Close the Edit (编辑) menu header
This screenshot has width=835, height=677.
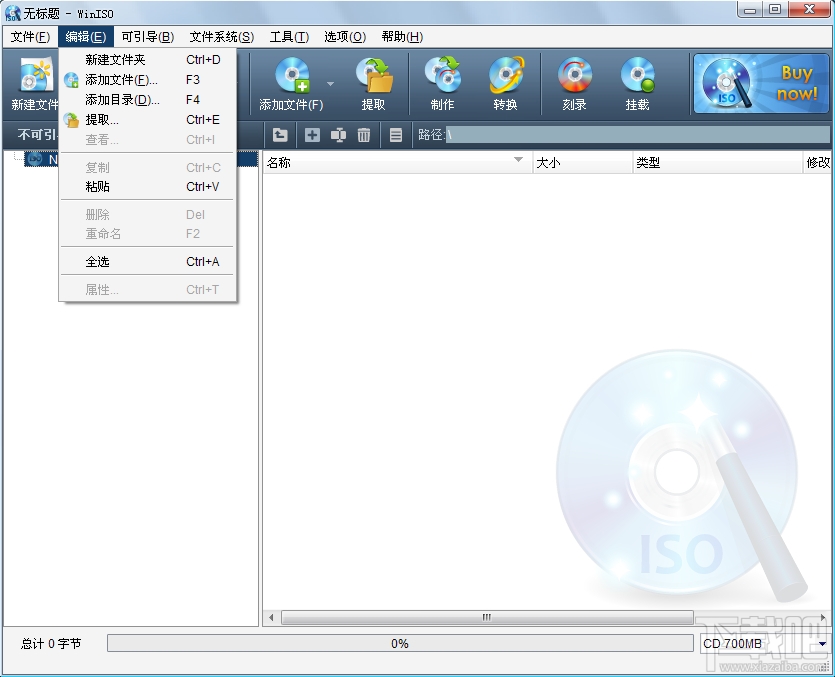coord(86,37)
